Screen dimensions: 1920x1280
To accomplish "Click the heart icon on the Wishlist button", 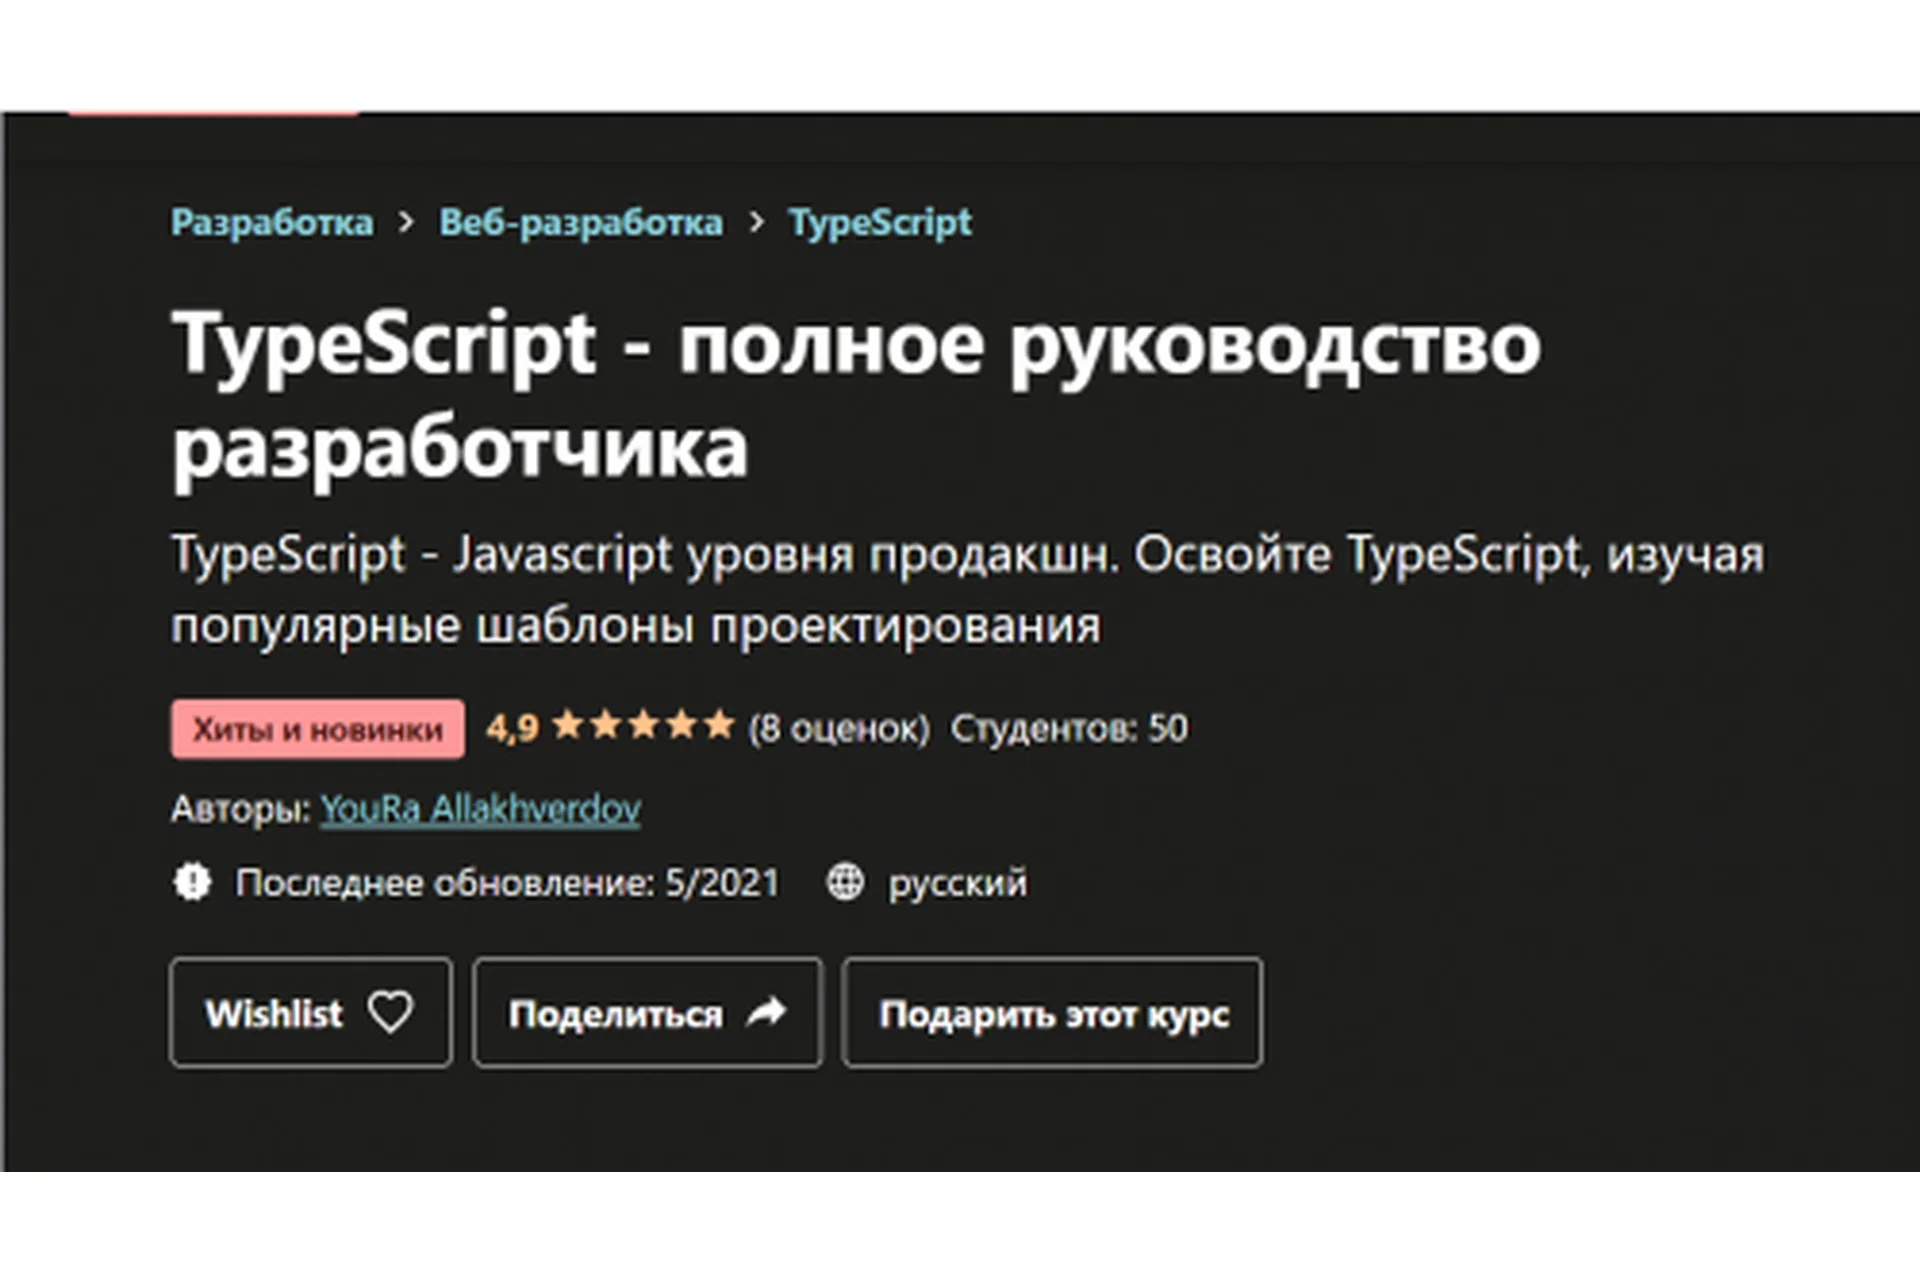I will click(x=390, y=1013).
